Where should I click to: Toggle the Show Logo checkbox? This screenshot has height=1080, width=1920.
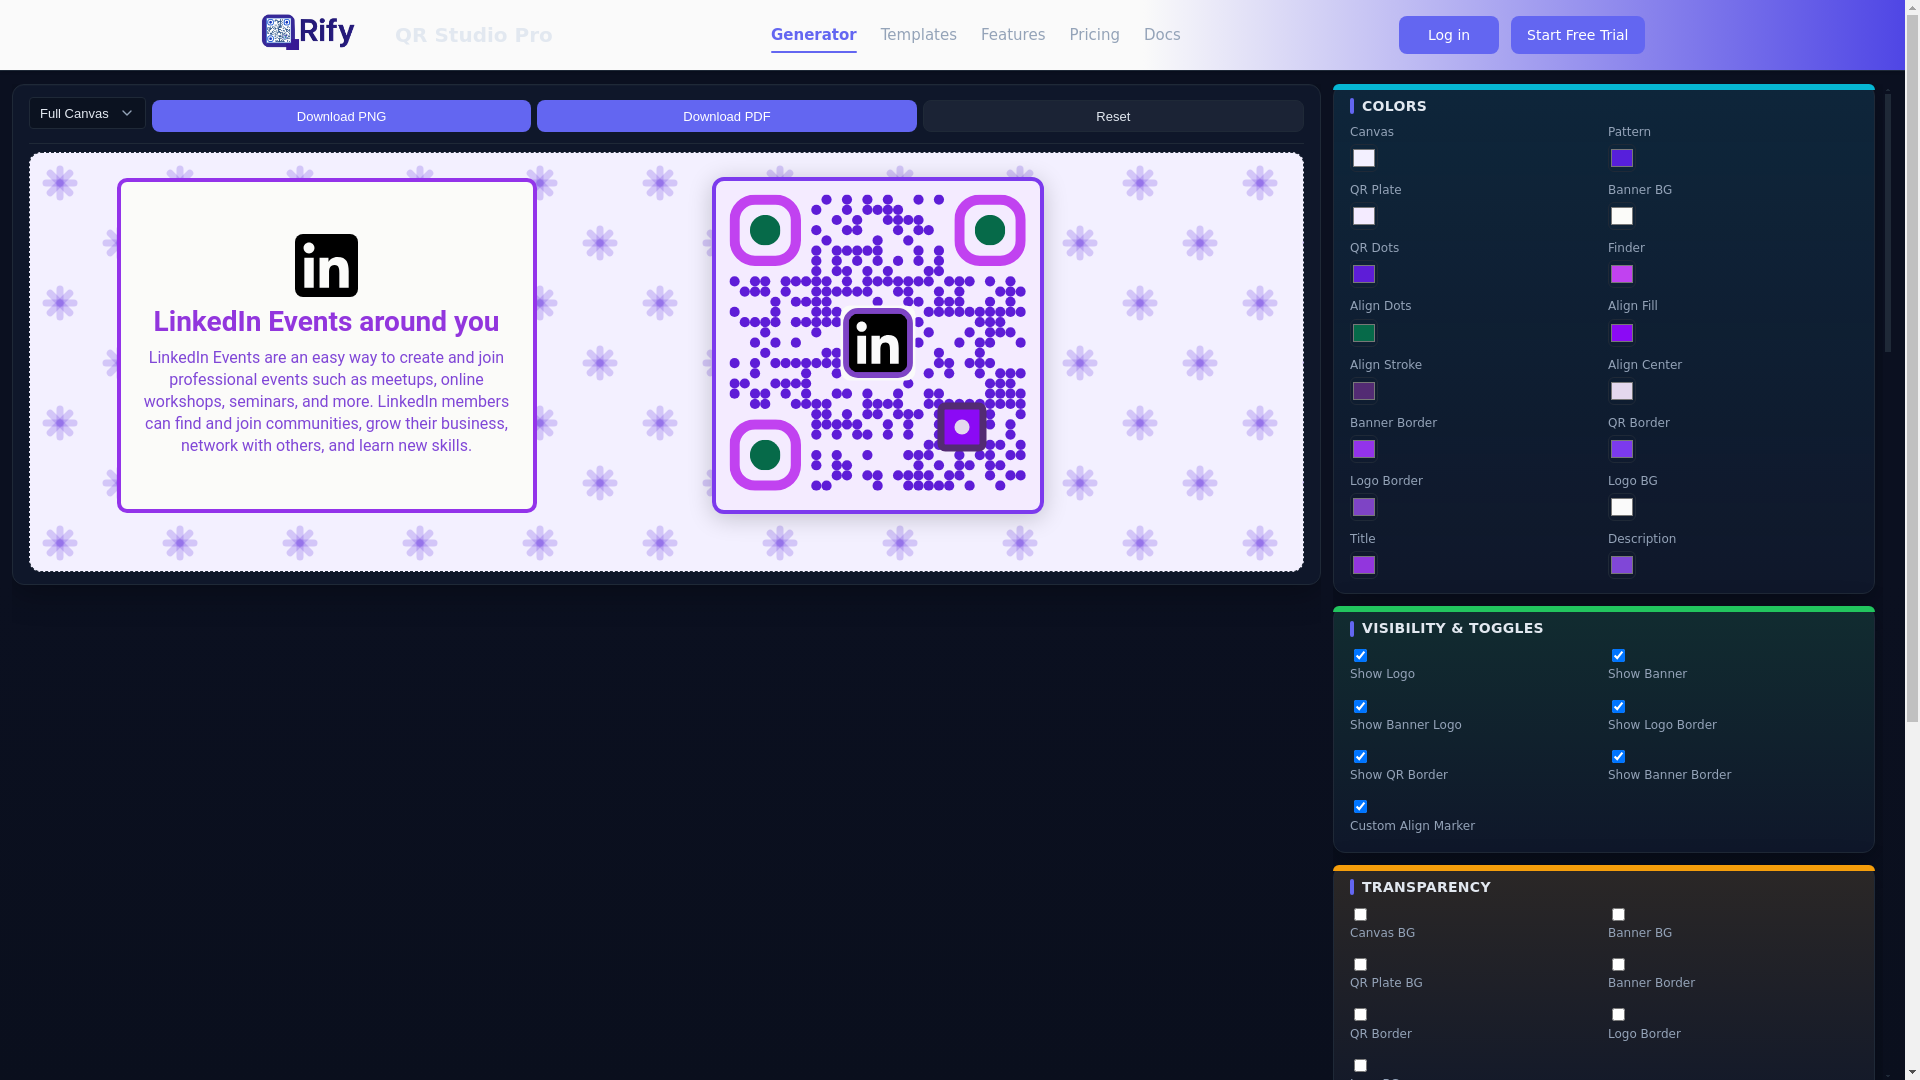point(1360,655)
